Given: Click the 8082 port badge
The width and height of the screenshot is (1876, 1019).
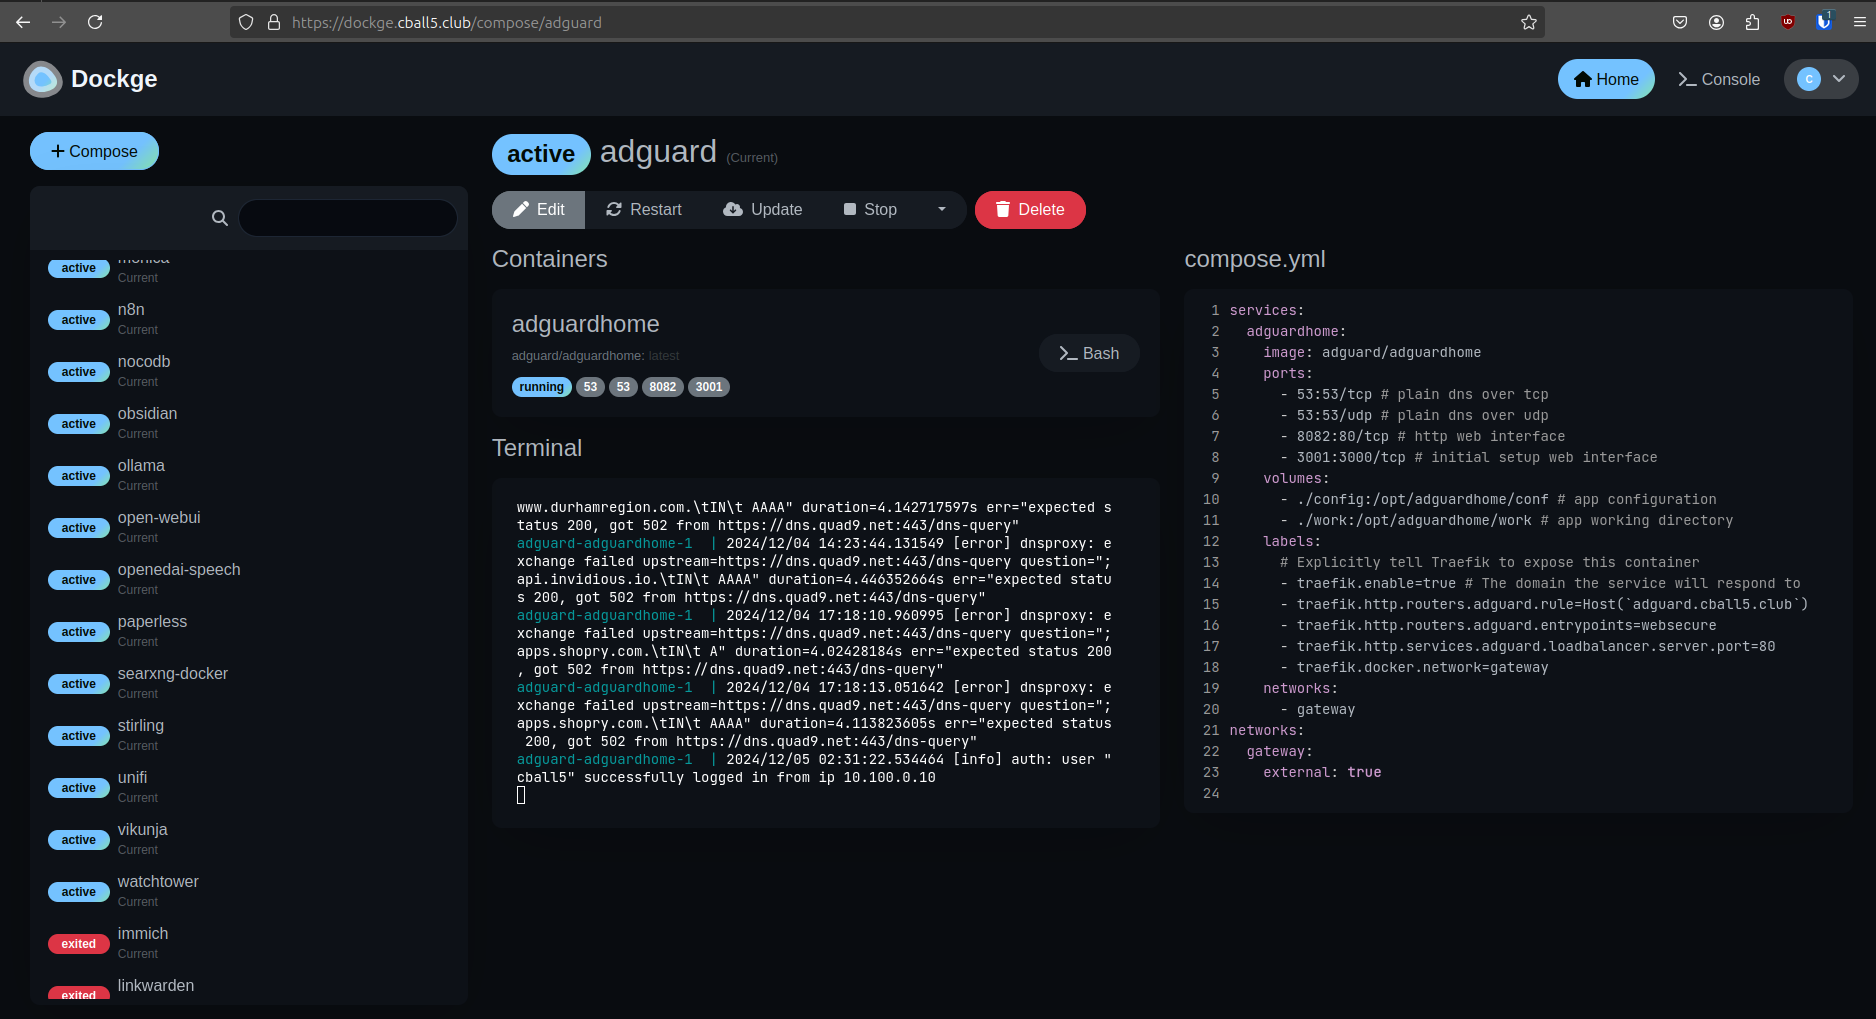Looking at the screenshot, I should coord(663,387).
